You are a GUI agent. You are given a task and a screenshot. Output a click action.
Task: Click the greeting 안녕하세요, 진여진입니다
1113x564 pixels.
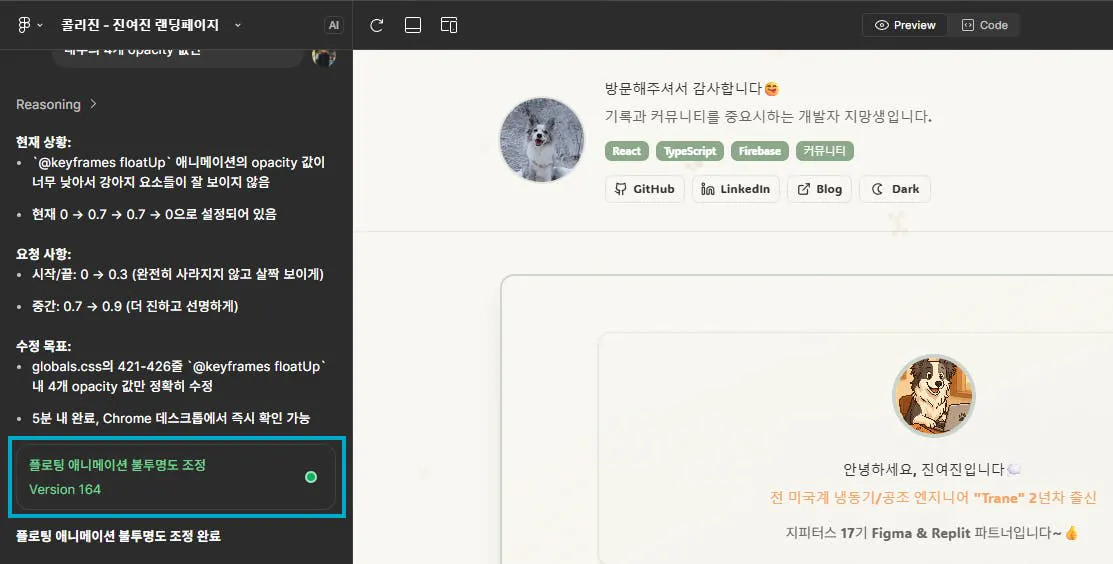(x=932, y=470)
